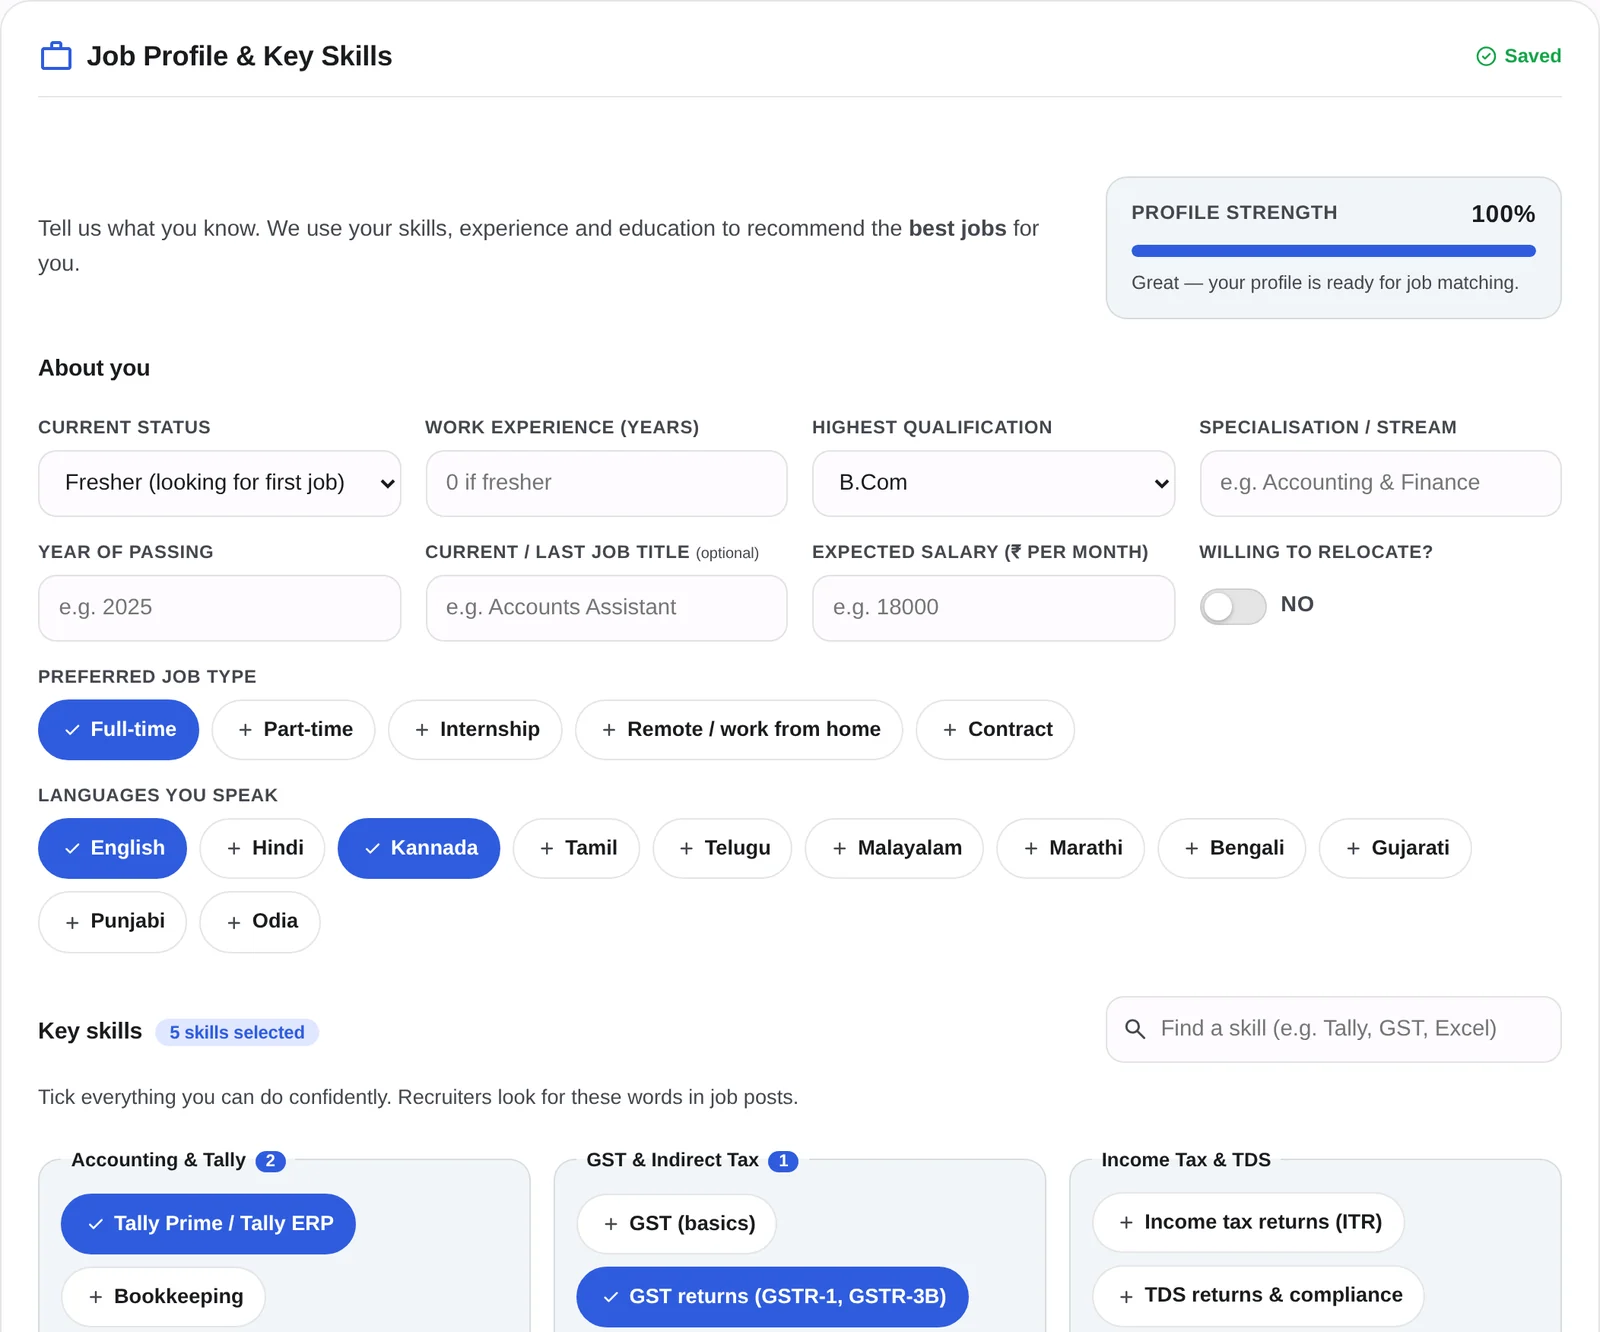Deselect the Kannada language chip
1600x1332 pixels.
coord(419,848)
